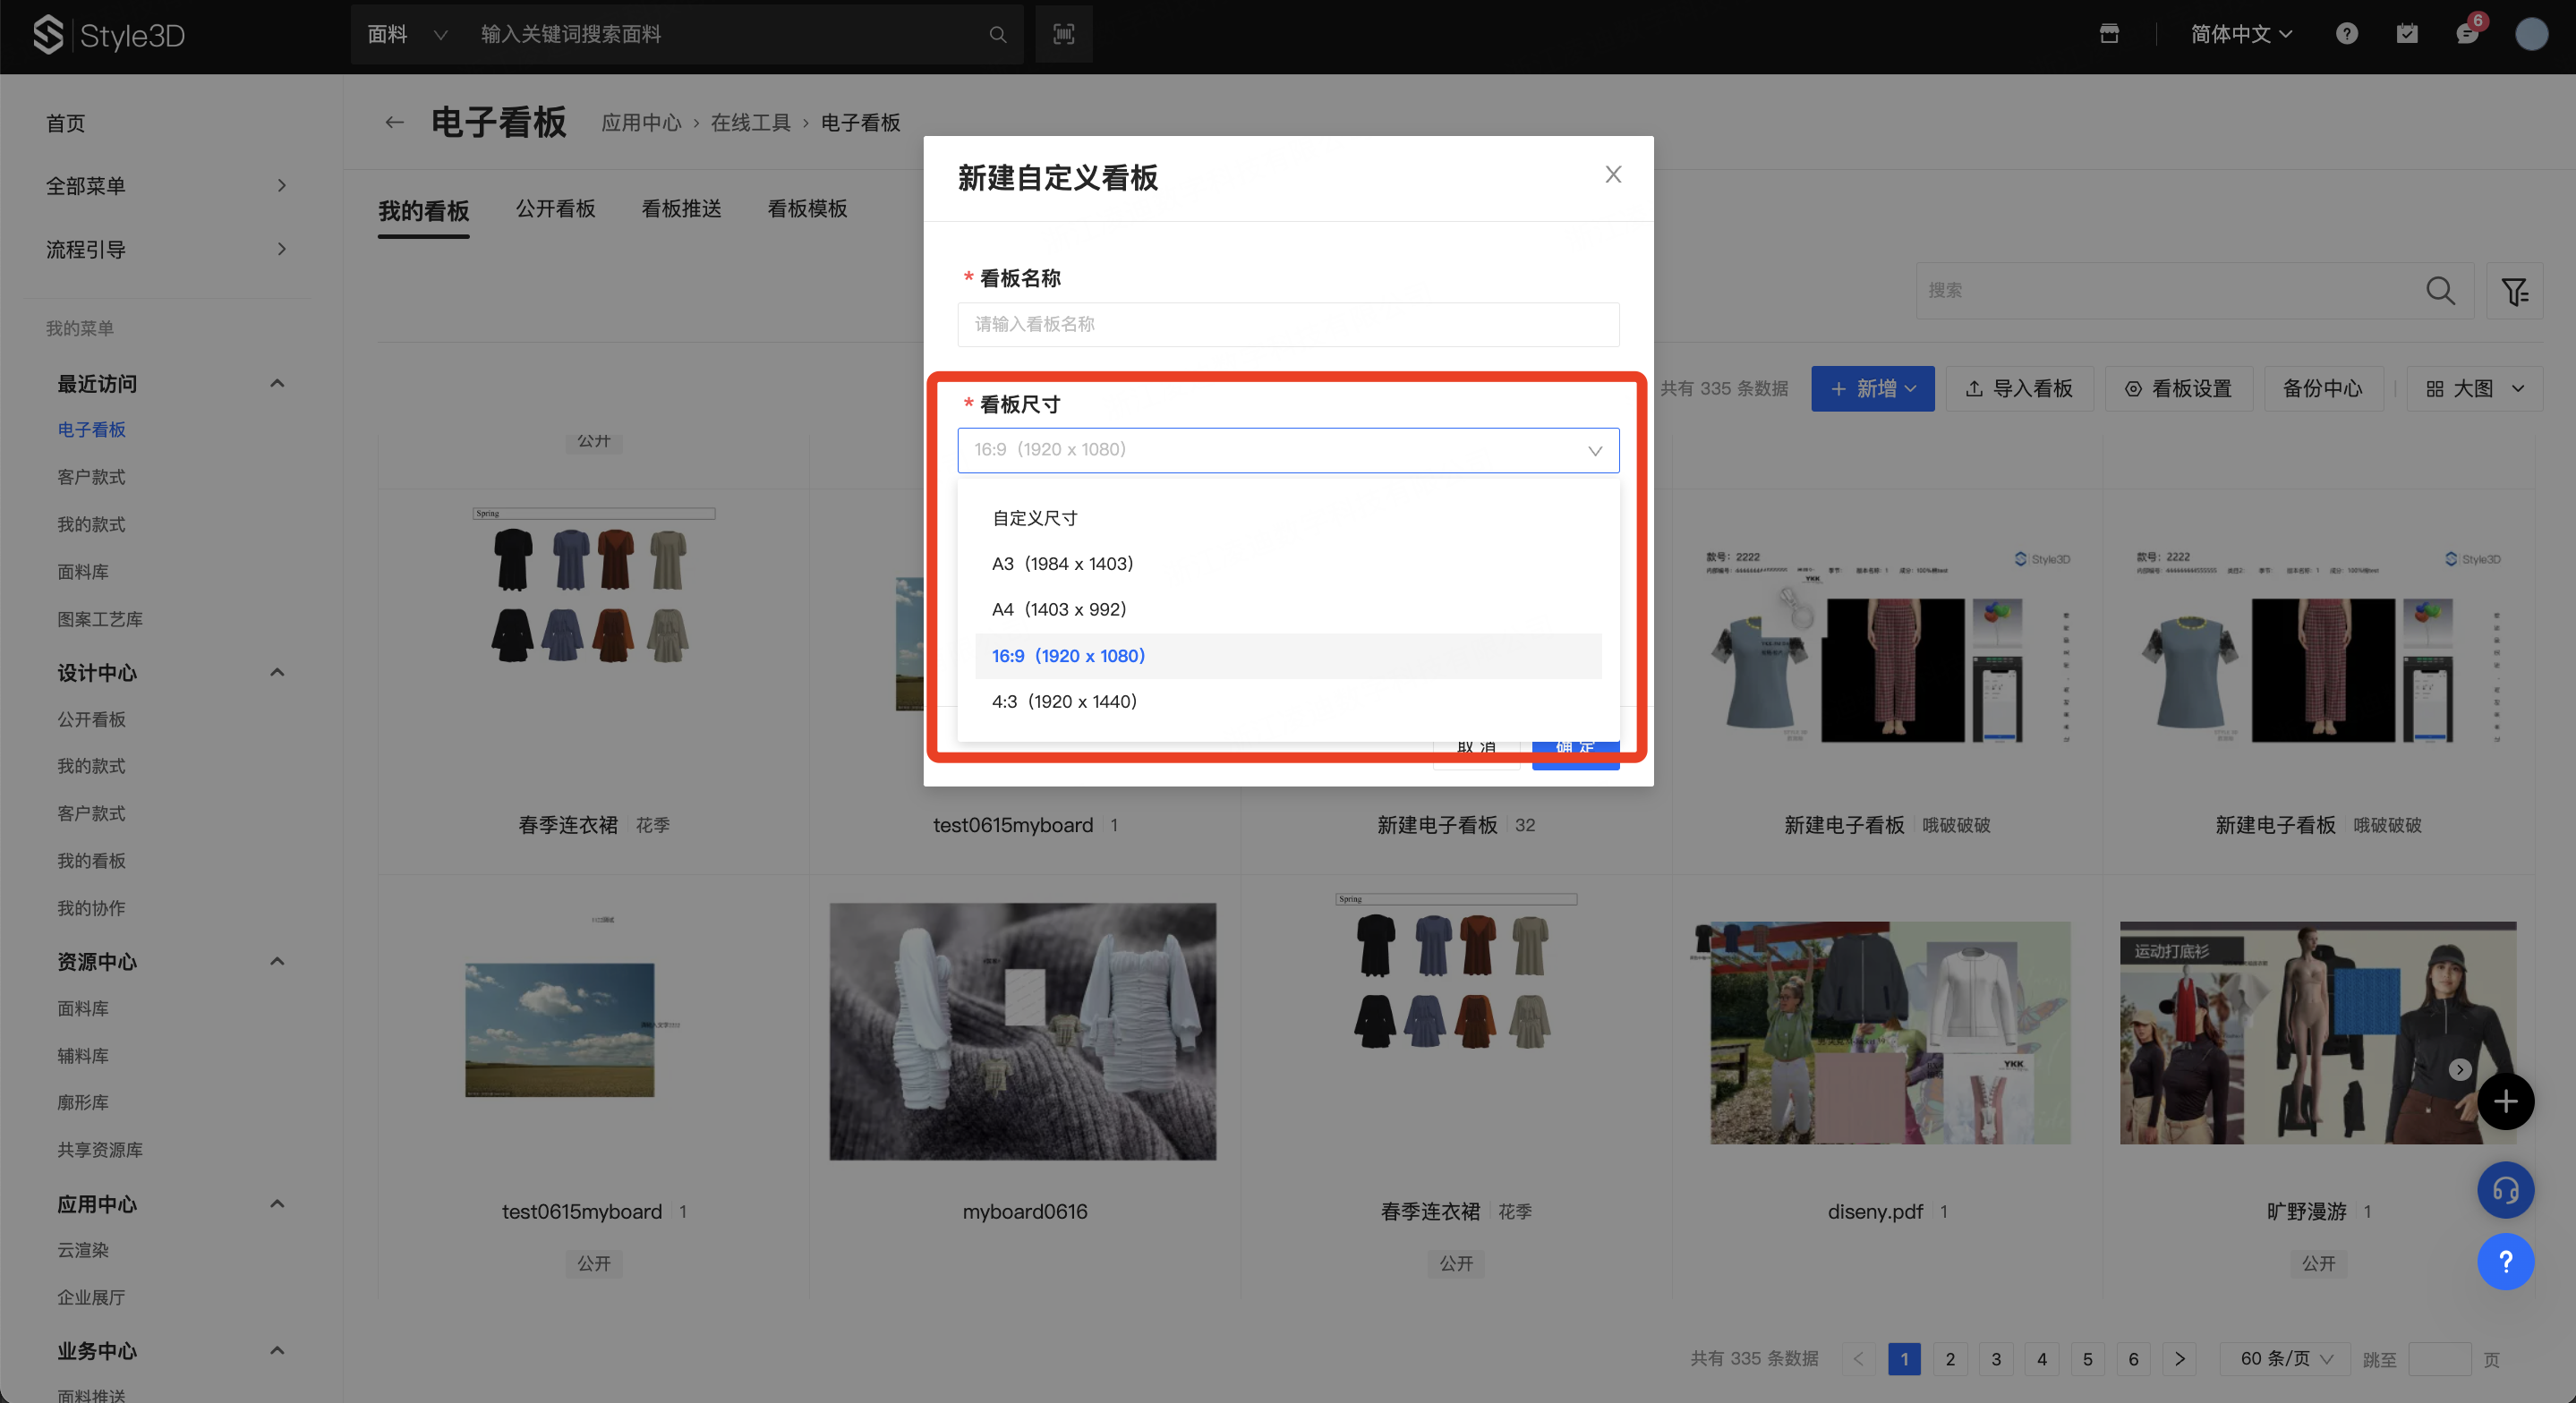Select the 自定义尺寸 option
The width and height of the screenshot is (2576, 1403).
[1035, 518]
